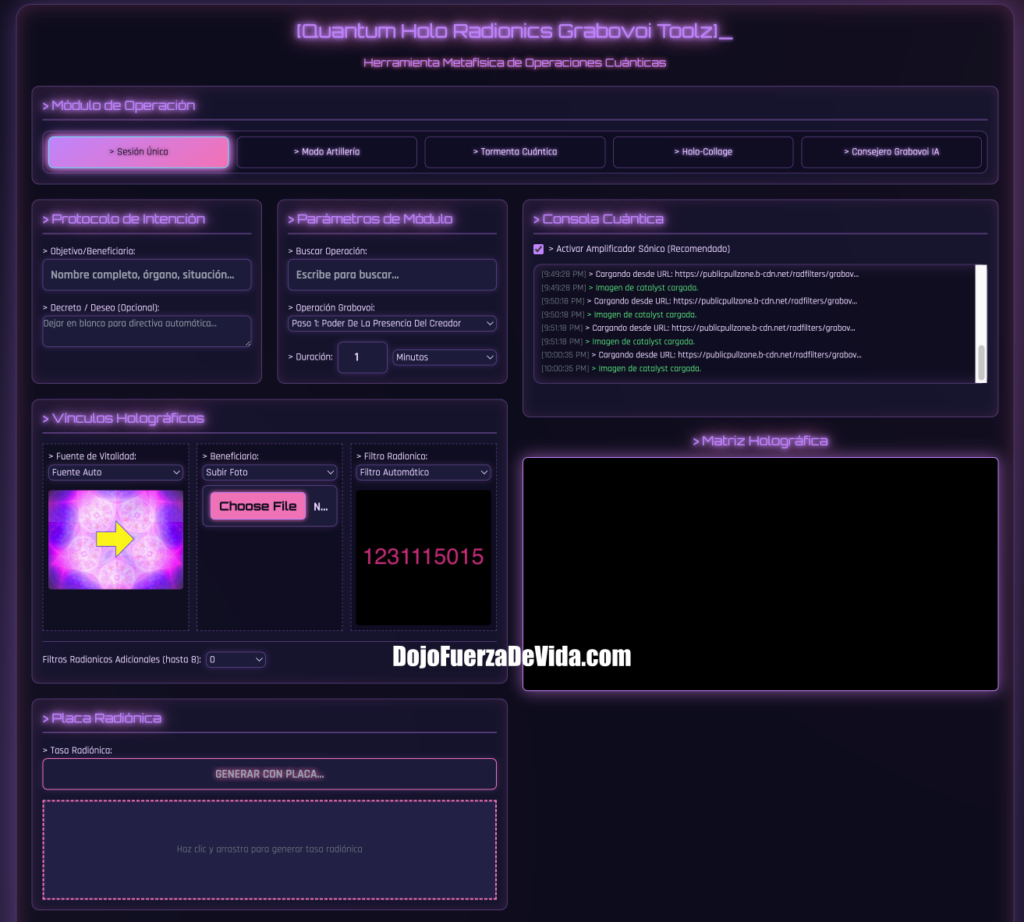Click the Matriz Holográfica black canvas
This screenshot has width=1024, height=922.
[760, 574]
